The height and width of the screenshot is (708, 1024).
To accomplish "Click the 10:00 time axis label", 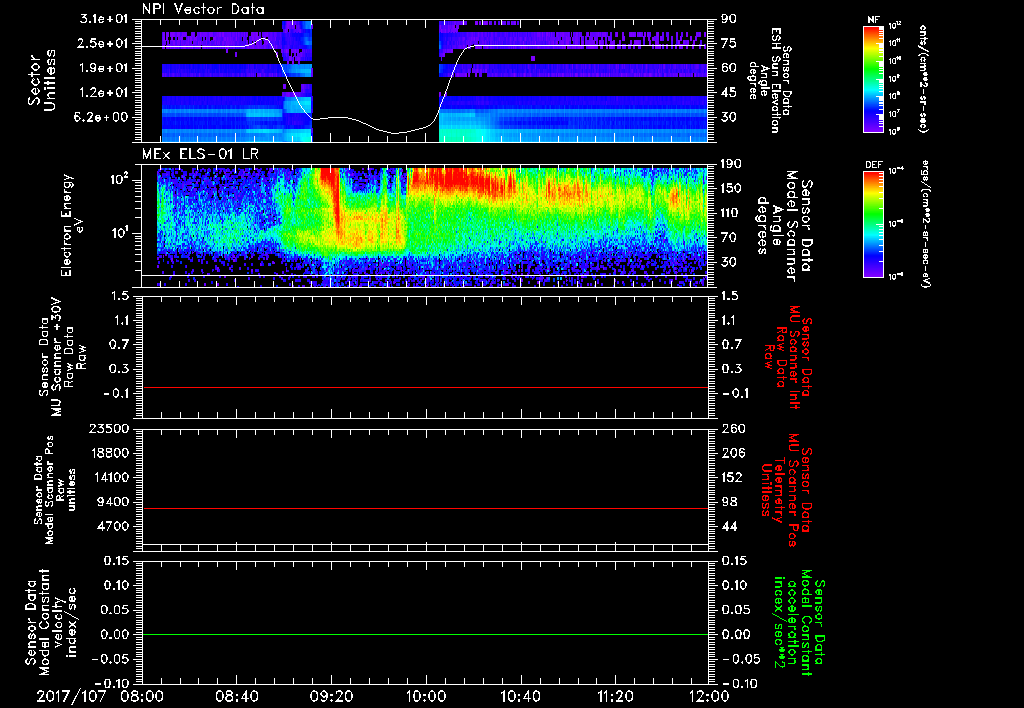I will click(x=426, y=696).
